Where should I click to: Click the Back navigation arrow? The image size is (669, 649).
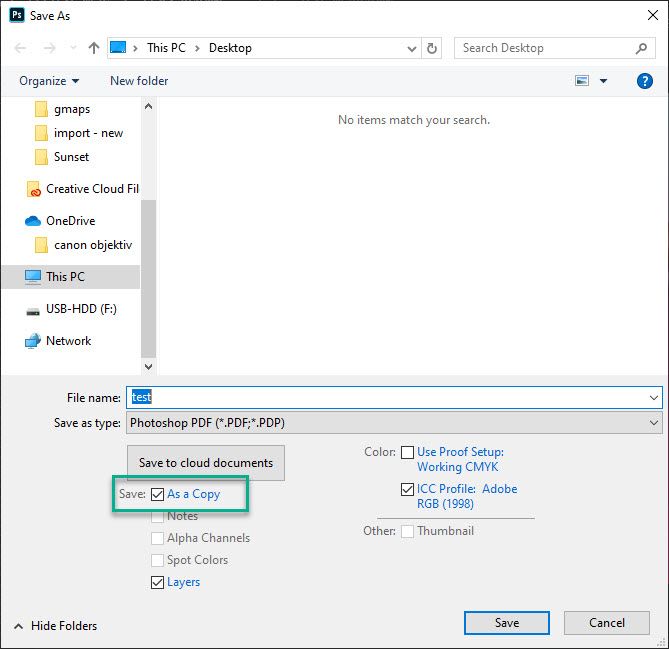20,48
